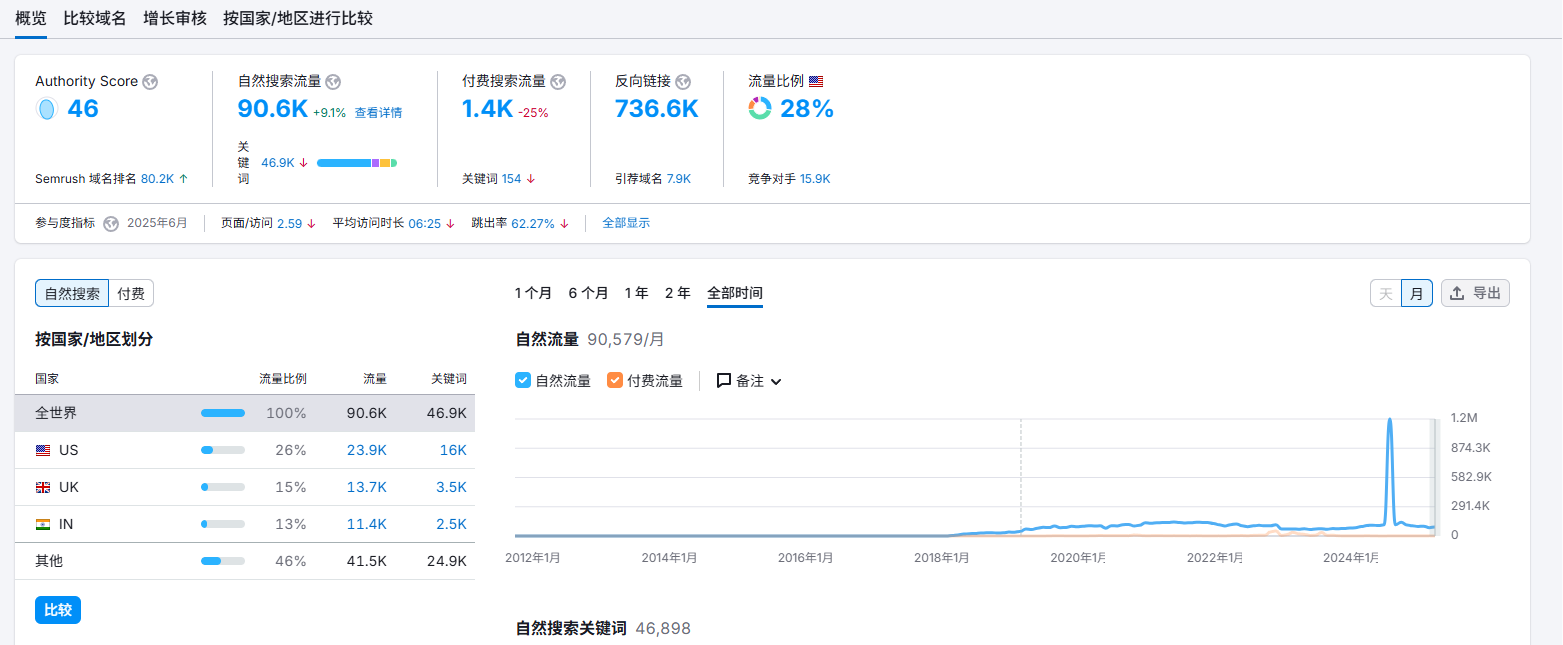Uncheck the 自然流量 checkbox
This screenshot has height=645, width=1563.
[523, 381]
